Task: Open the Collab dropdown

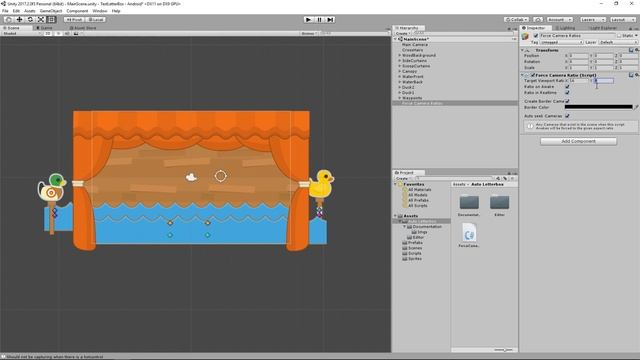Action: 516,20
